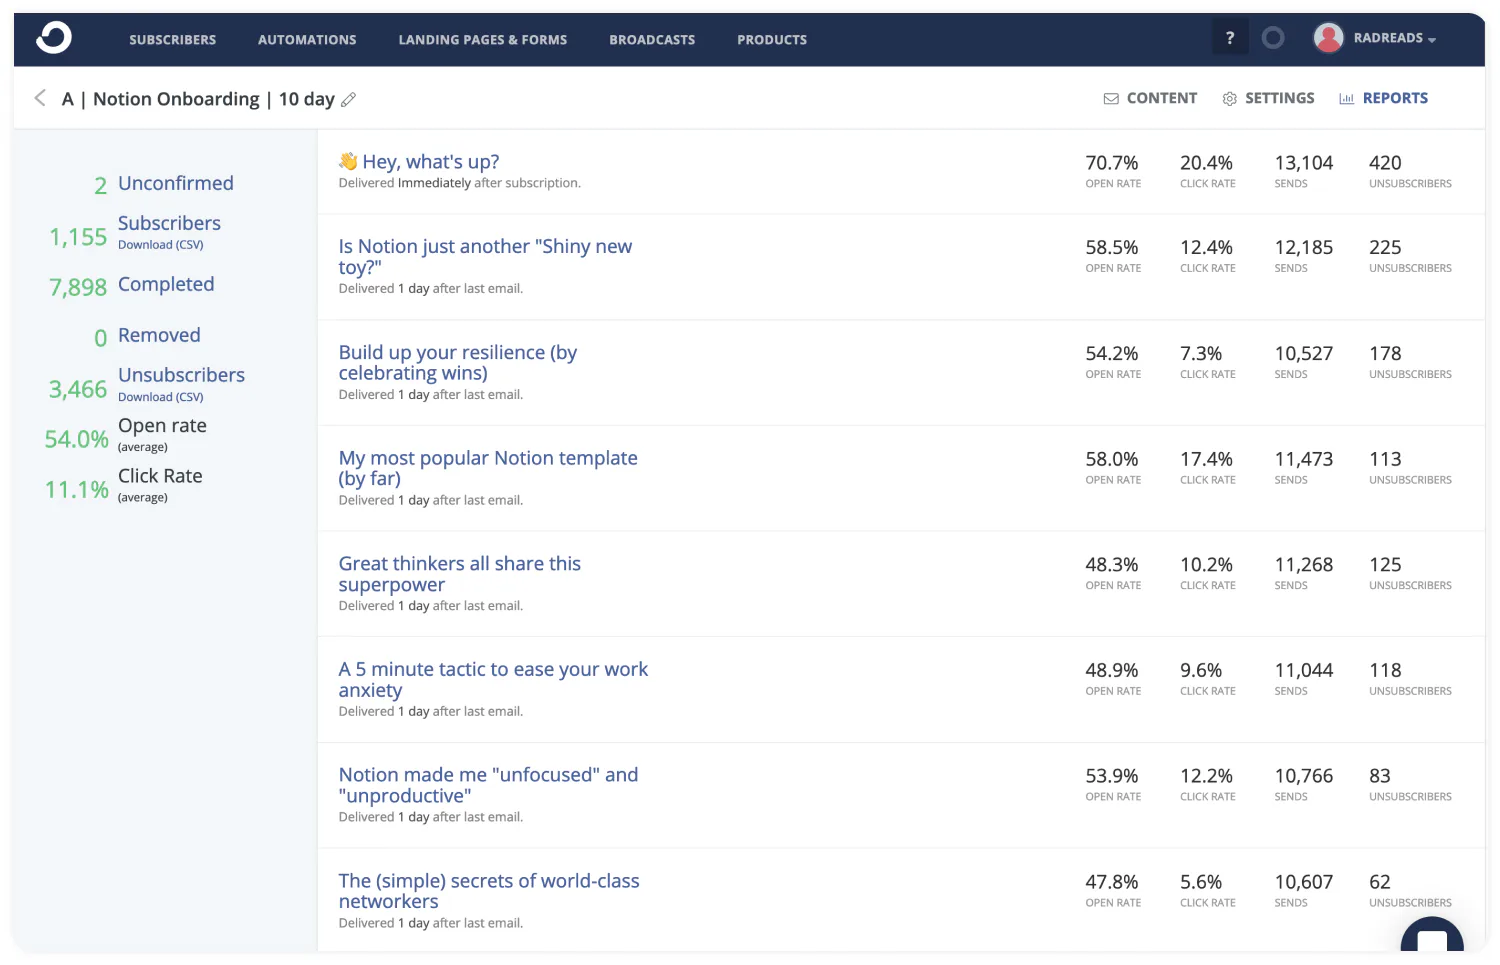Open the Subscribers list link
The height and width of the screenshot is (965, 1500).
click(x=169, y=223)
